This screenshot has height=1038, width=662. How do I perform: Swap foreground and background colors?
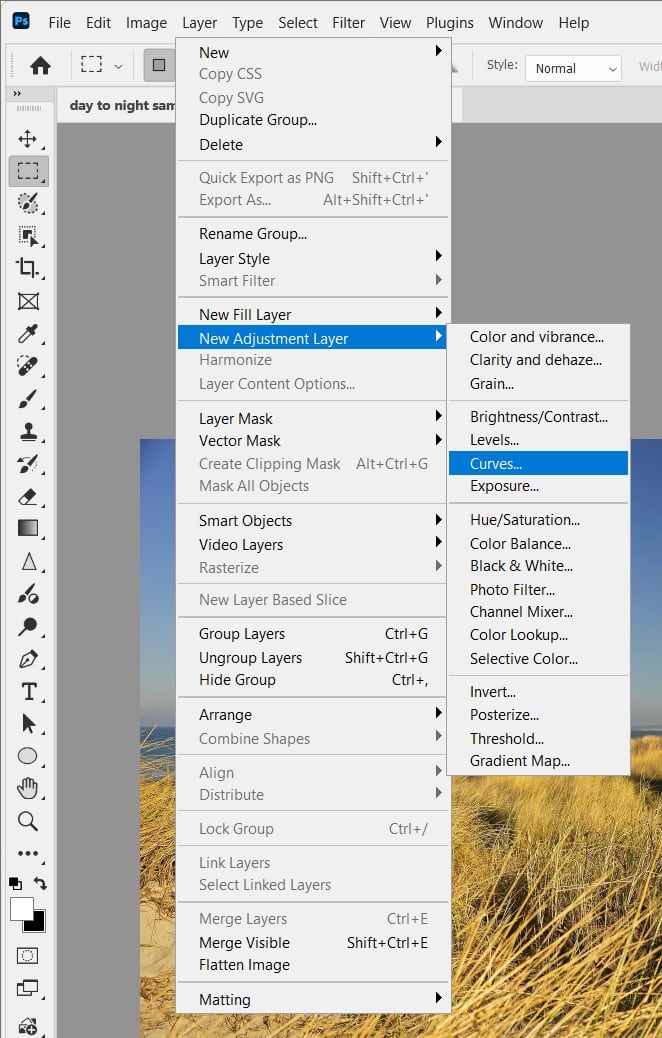tap(41, 883)
